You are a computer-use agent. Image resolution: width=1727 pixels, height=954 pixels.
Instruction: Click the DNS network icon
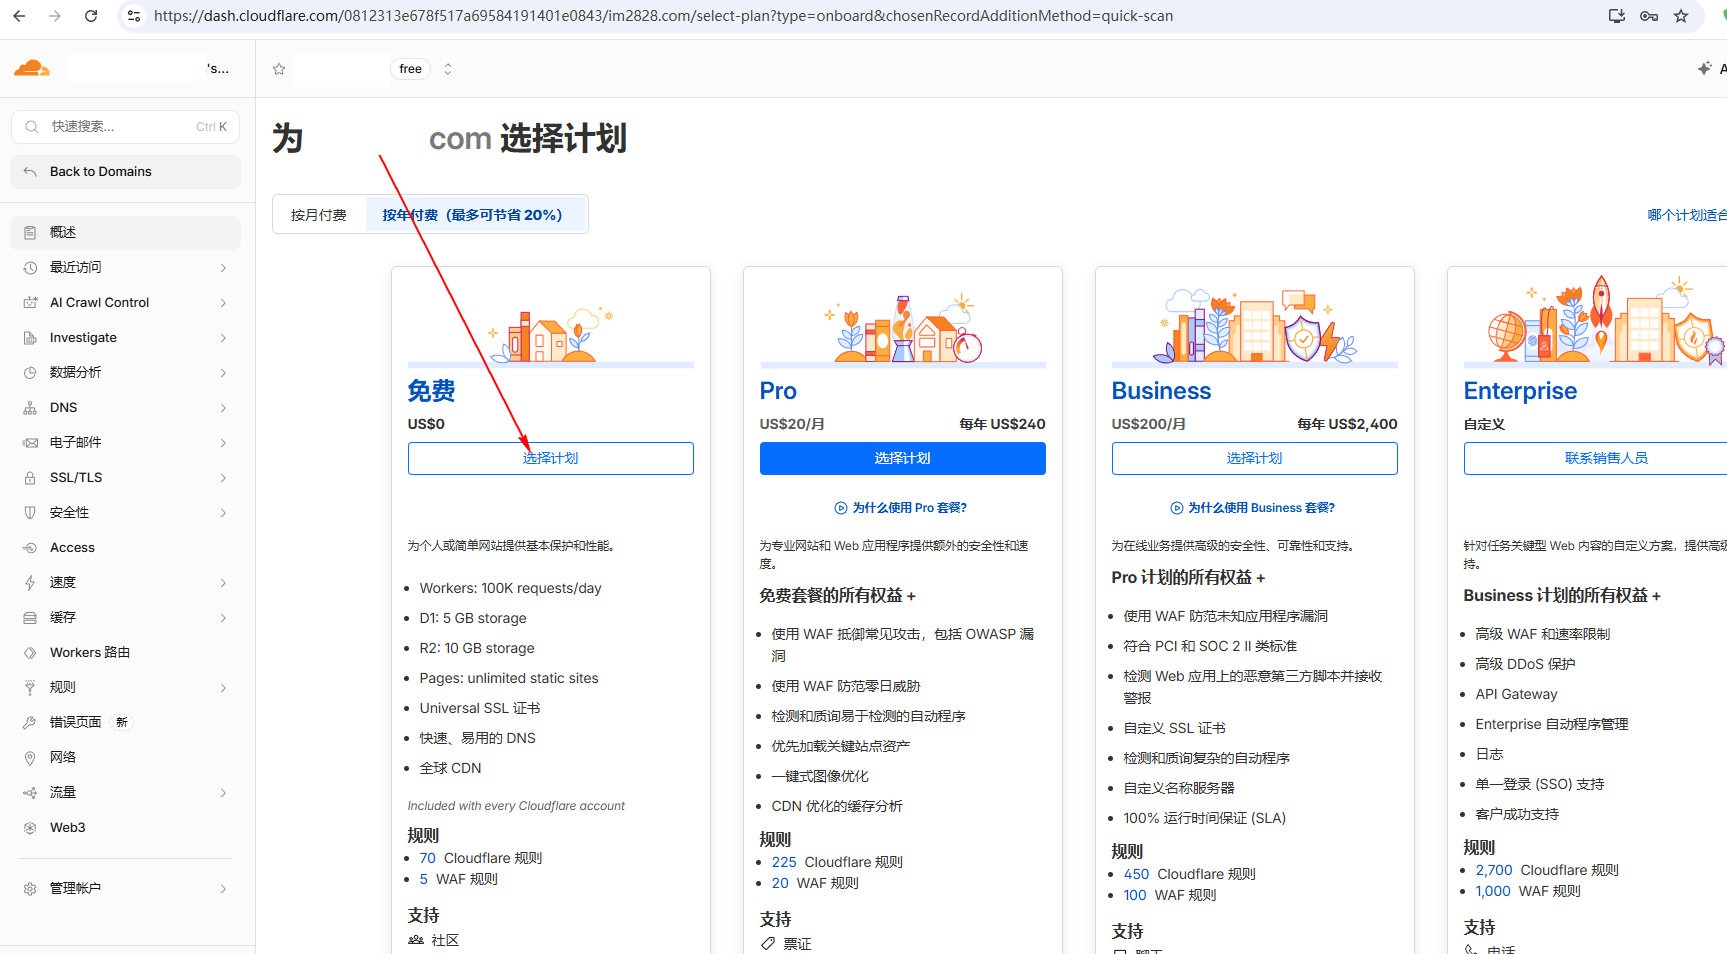[x=30, y=408]
